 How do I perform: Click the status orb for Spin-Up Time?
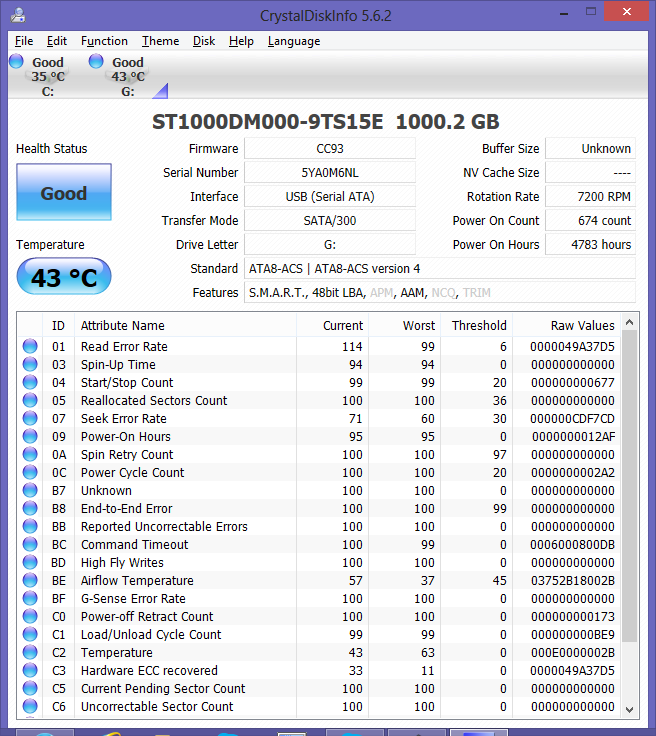pyautogui.click(x=30, y=364)
